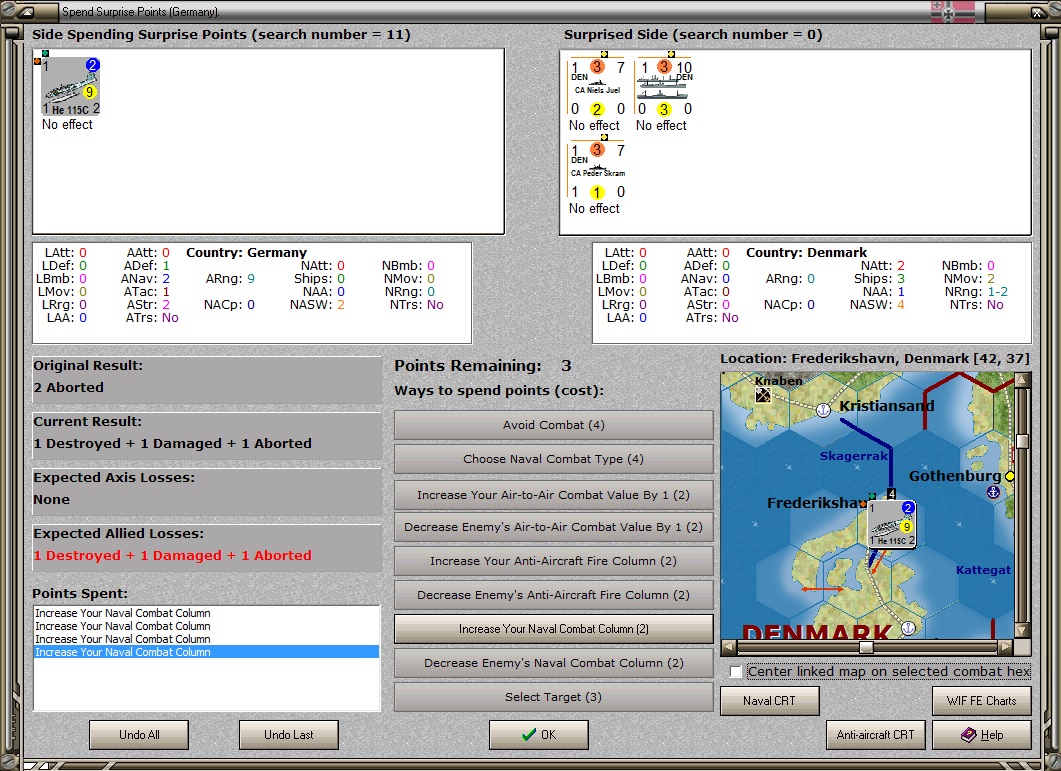Click the Skagerrak sea area label

pos(853,456)
